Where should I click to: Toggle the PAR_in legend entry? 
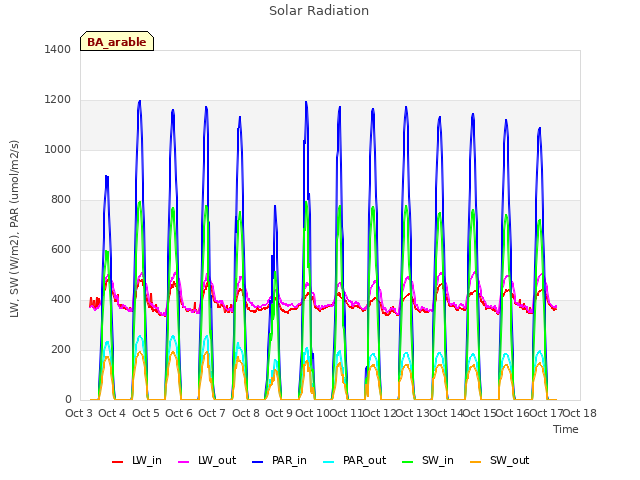point(280,460)
